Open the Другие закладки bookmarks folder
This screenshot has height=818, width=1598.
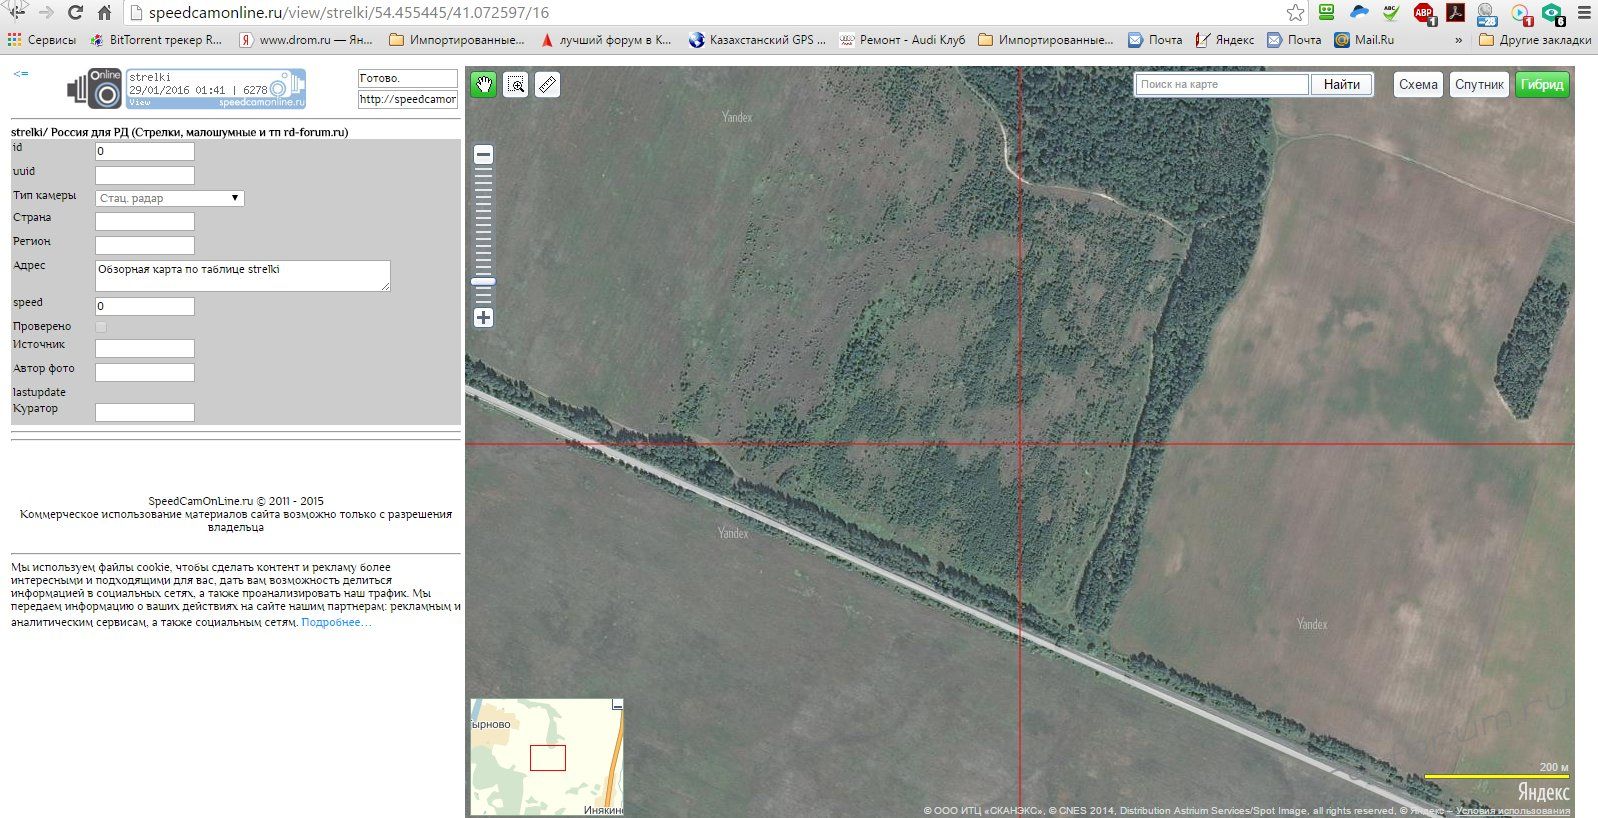1535,40
